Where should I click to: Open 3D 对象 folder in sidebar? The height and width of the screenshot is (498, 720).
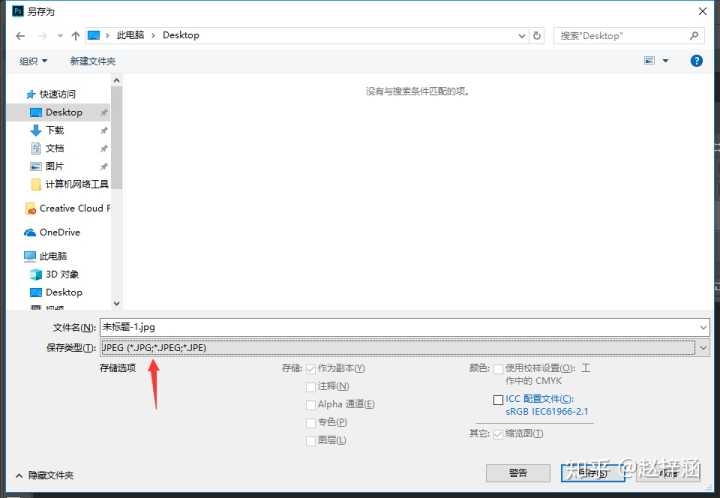point(61,274)
